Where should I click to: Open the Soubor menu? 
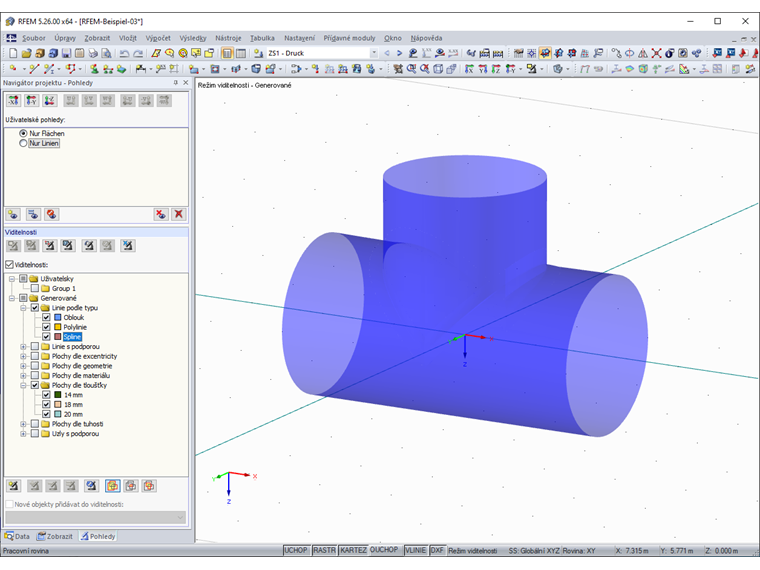pyautogui.click(x=33, y=38)
